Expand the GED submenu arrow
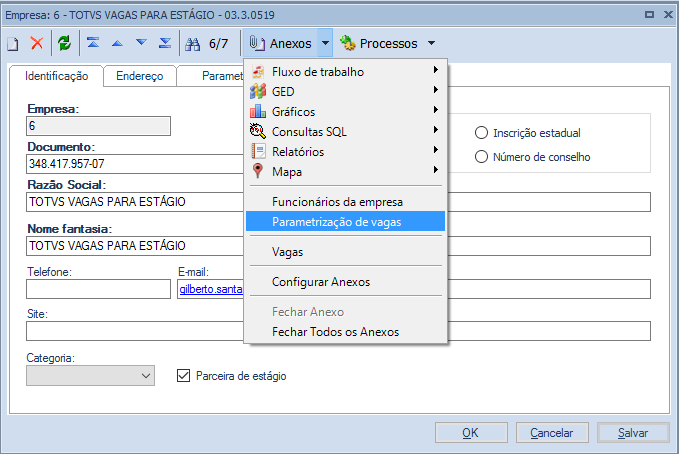 (436, 90)
